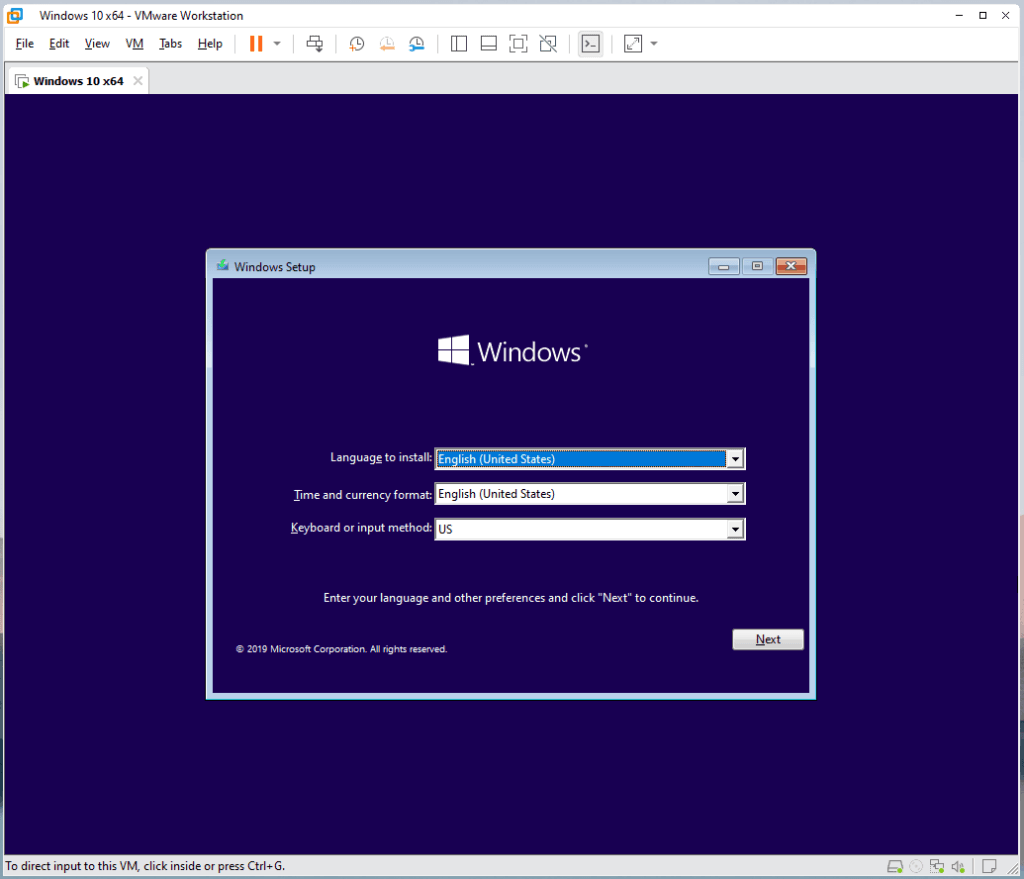Expand the Keyboard or input method dropdown

coord(736,529)
